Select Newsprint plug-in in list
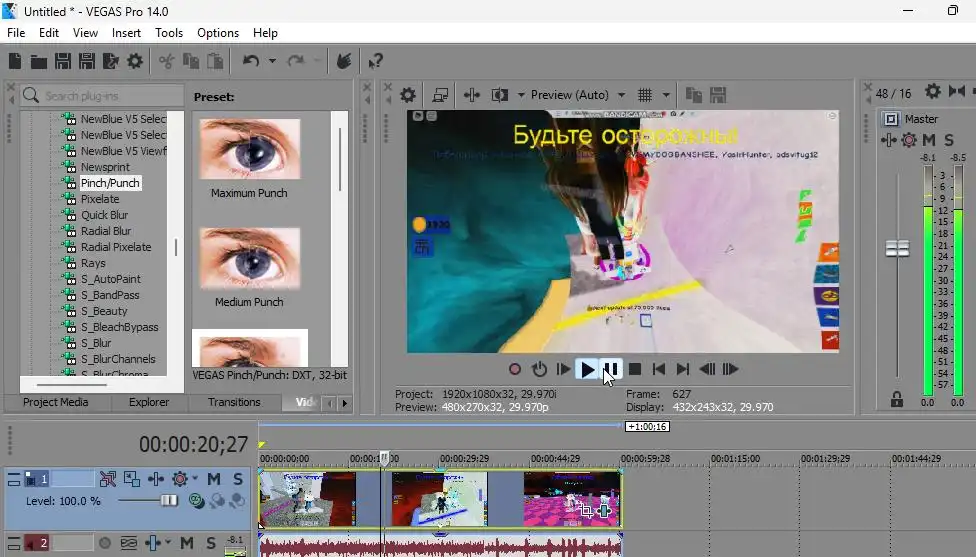Screen dimensions: 976x557 (105, 167)
